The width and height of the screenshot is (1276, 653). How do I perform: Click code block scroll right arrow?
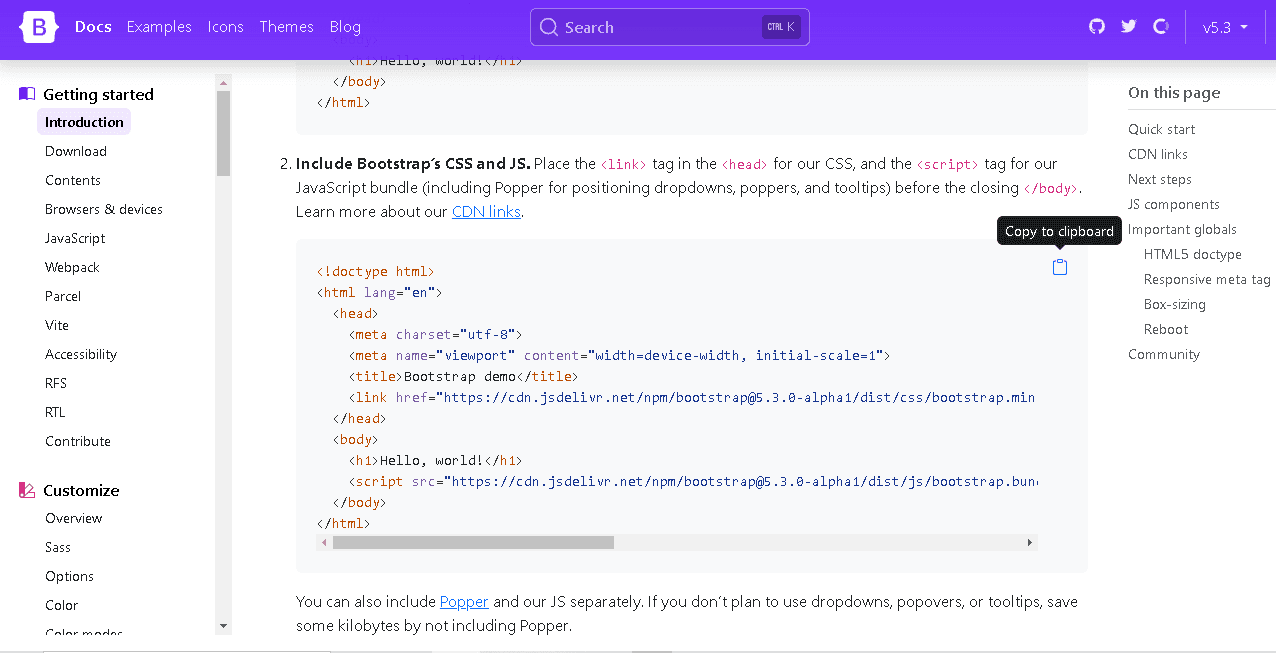1030,542
